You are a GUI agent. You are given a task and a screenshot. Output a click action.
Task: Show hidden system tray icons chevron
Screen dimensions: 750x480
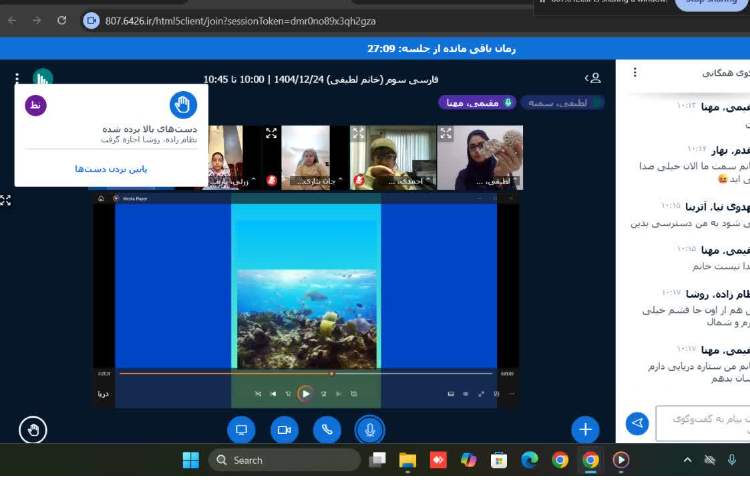click(687, 460)
